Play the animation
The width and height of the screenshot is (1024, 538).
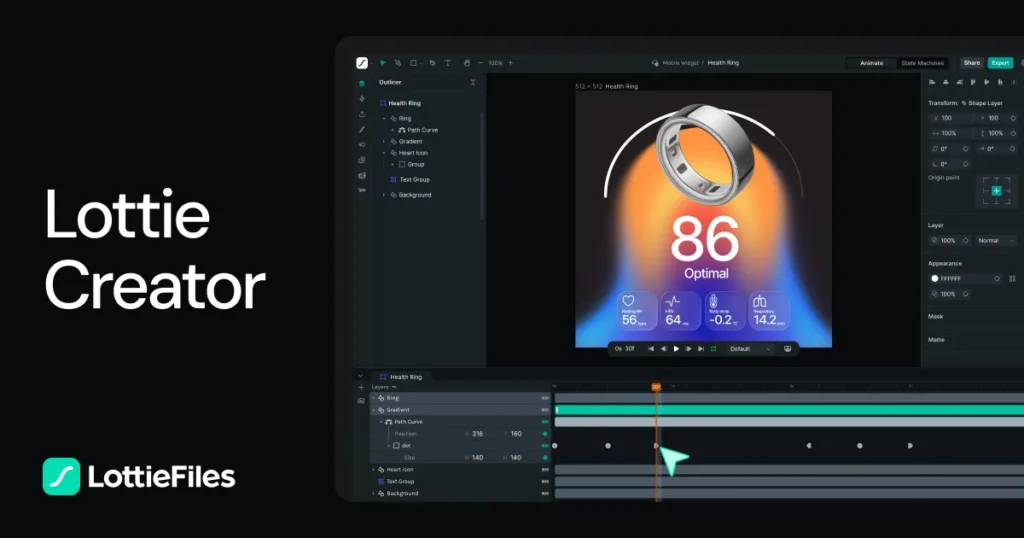point(676,349)
